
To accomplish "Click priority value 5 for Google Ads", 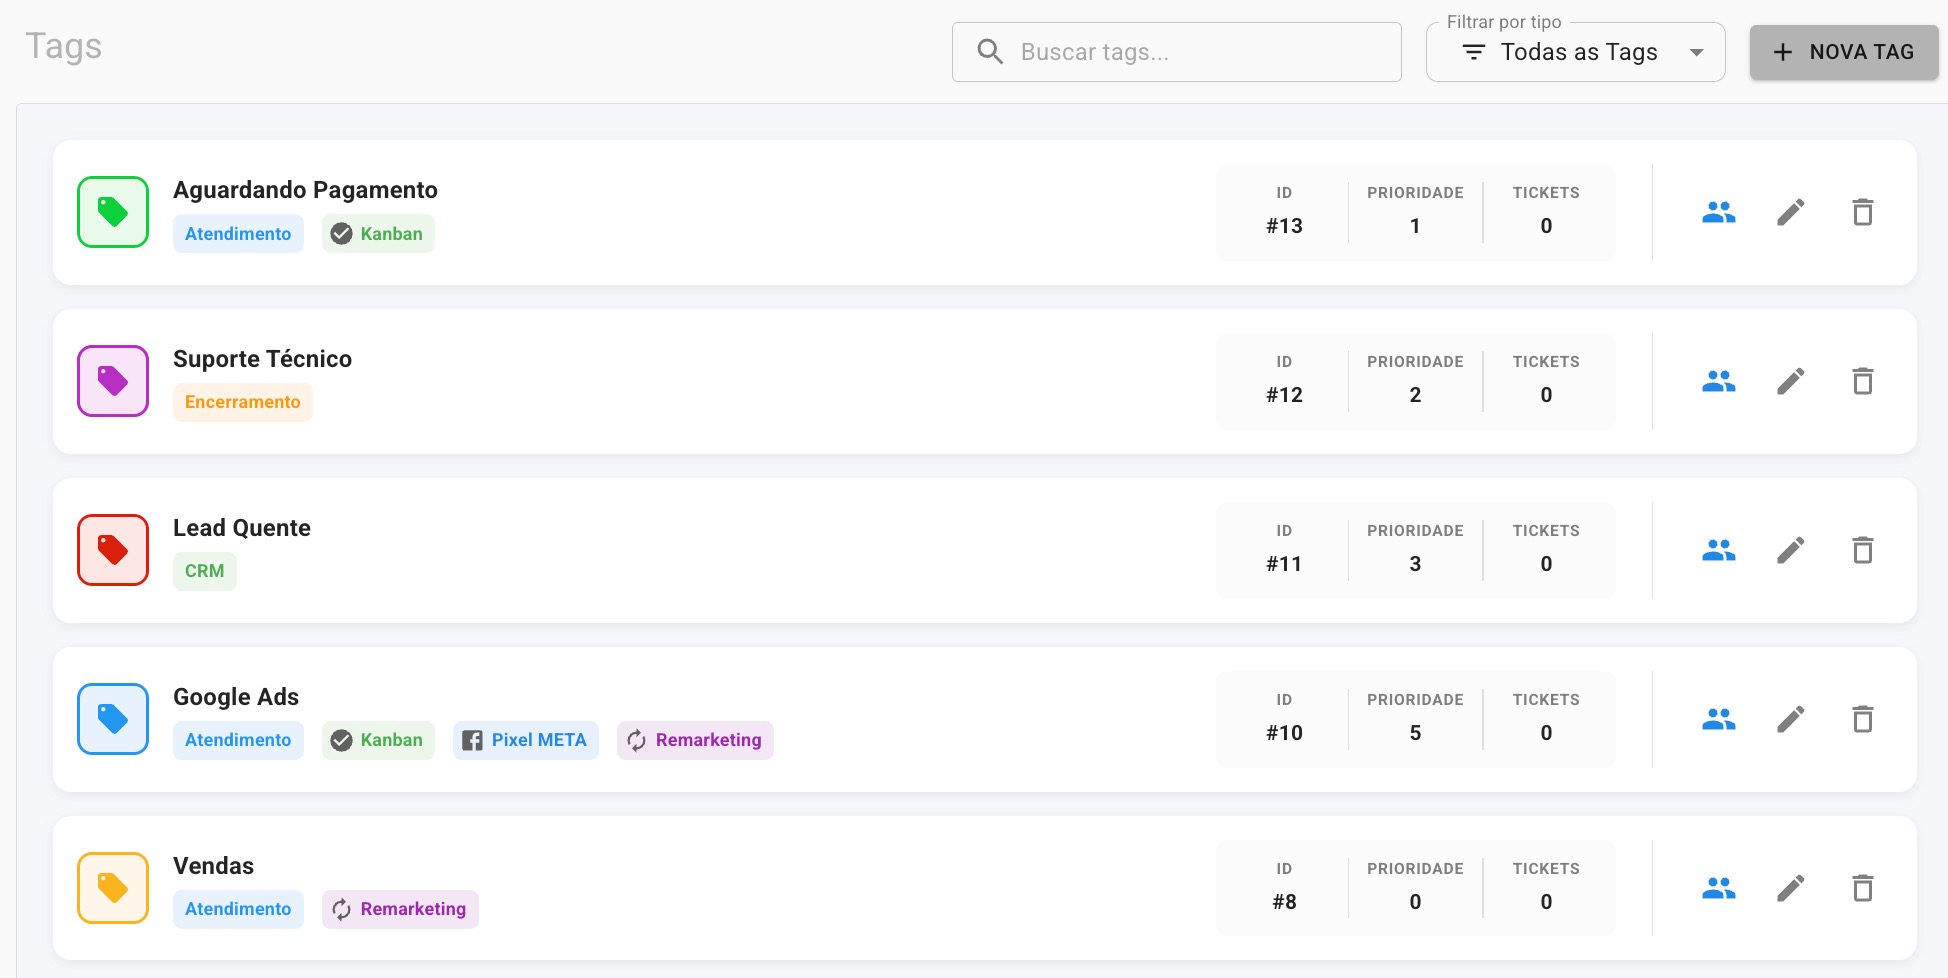I will pyautogui.click(x=1415, y=733).
